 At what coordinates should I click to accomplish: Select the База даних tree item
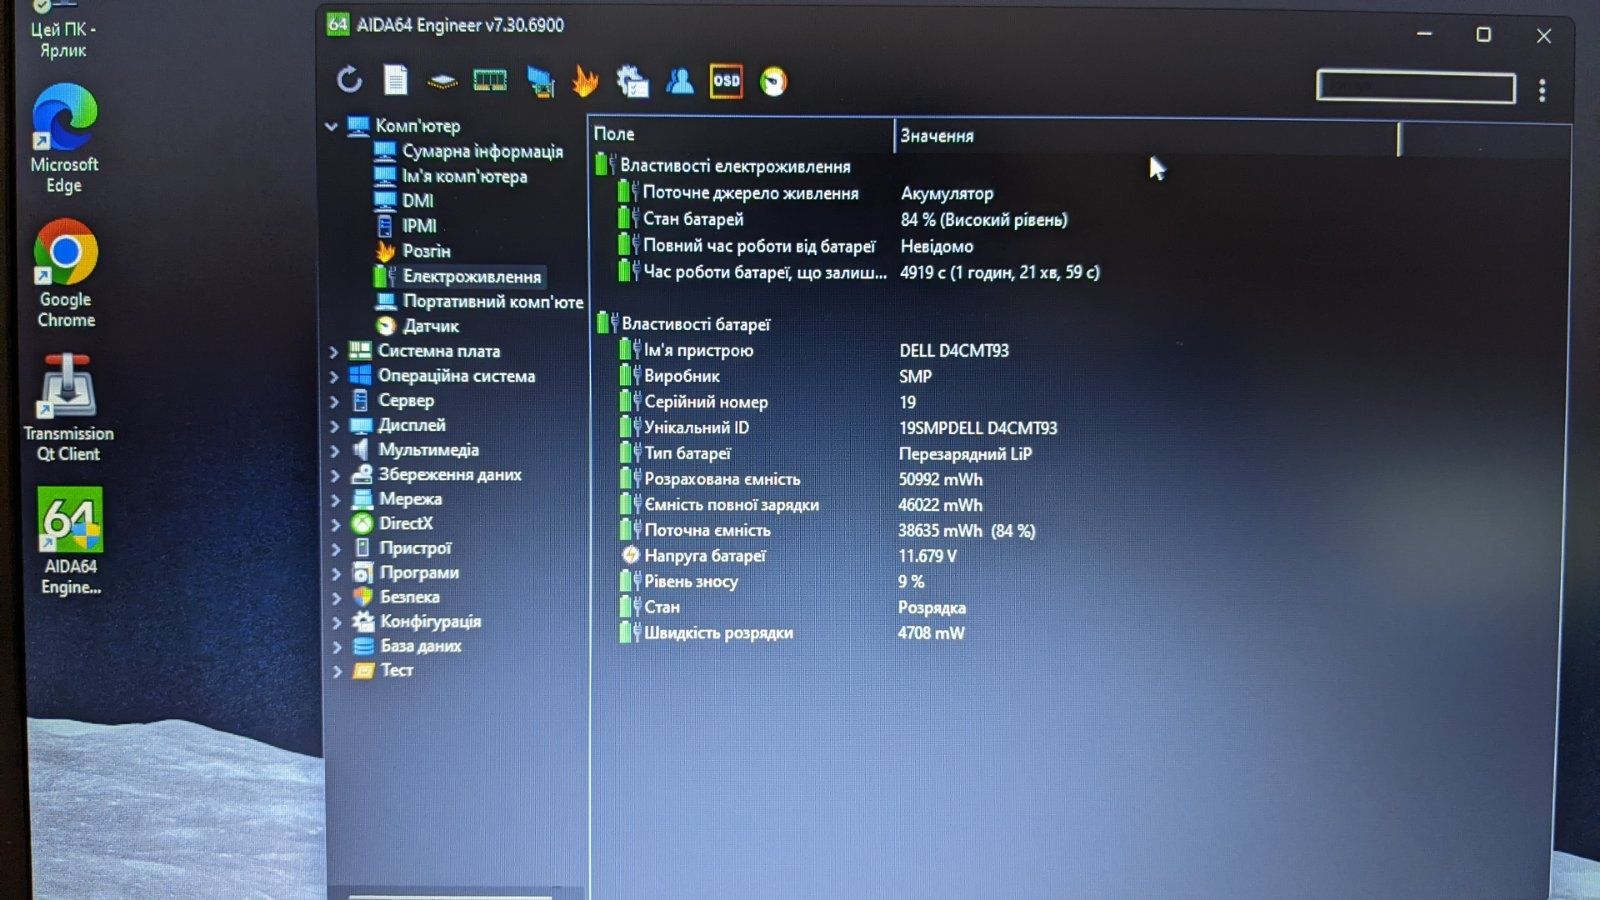coord(421,646)
